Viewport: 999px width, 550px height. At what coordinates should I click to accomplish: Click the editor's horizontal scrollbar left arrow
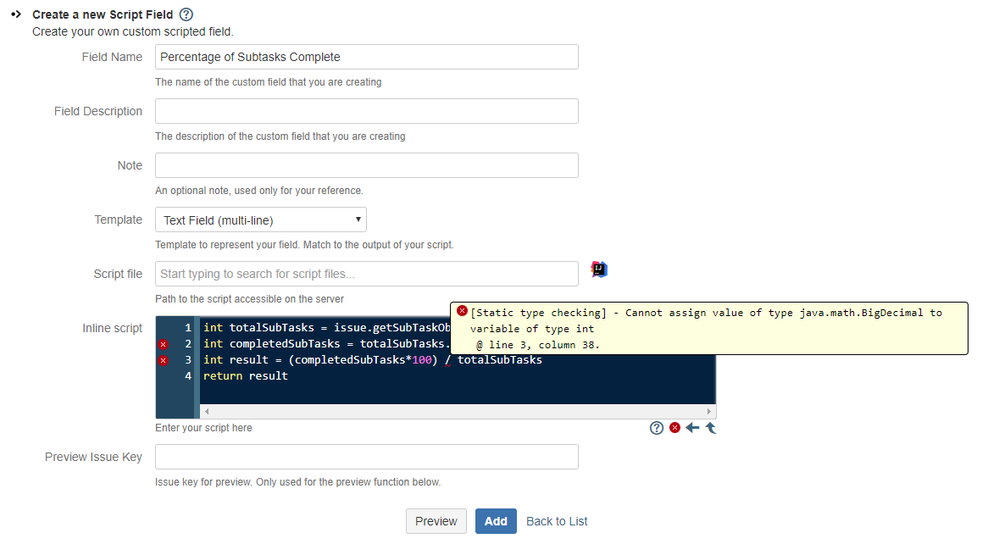tap(207, 411)
